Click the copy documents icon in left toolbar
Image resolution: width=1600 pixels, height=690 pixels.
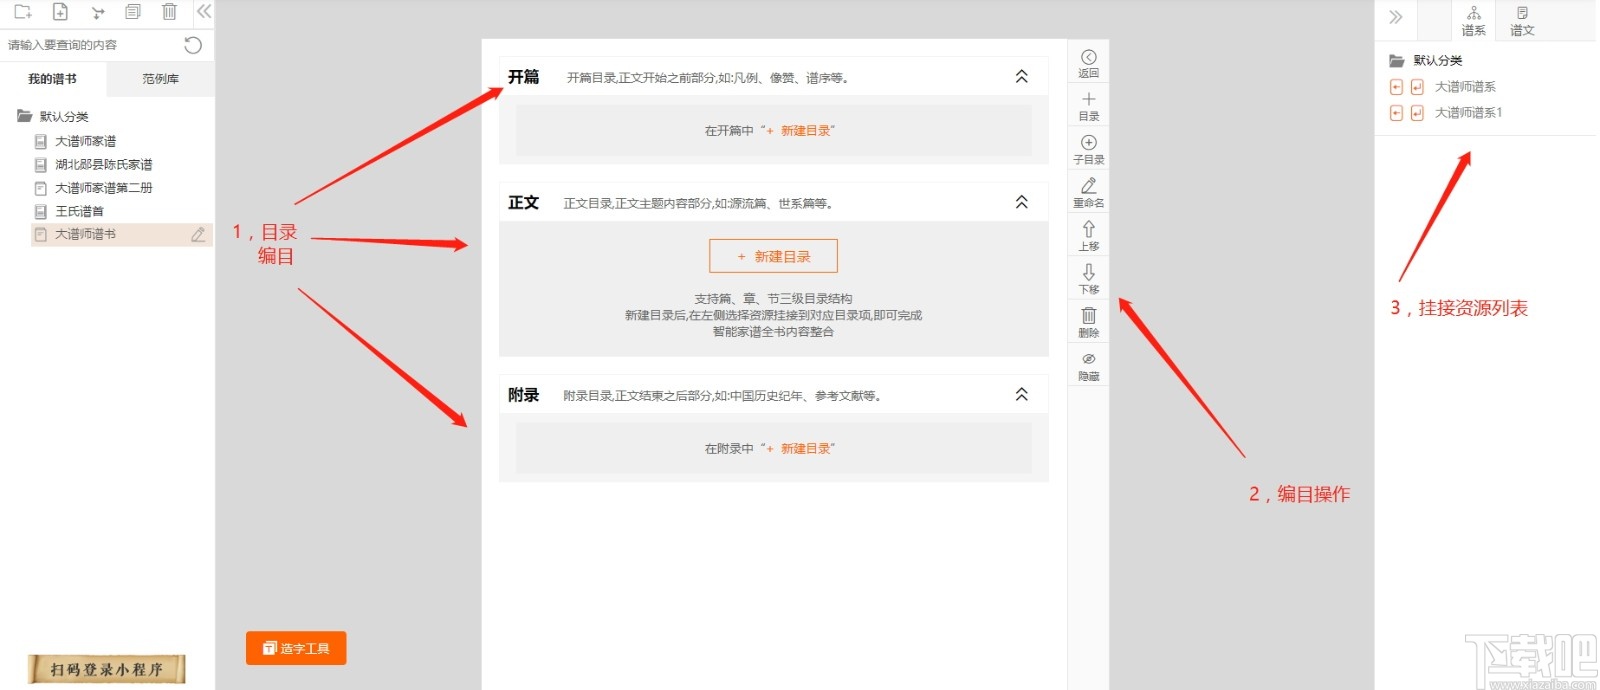133,12
